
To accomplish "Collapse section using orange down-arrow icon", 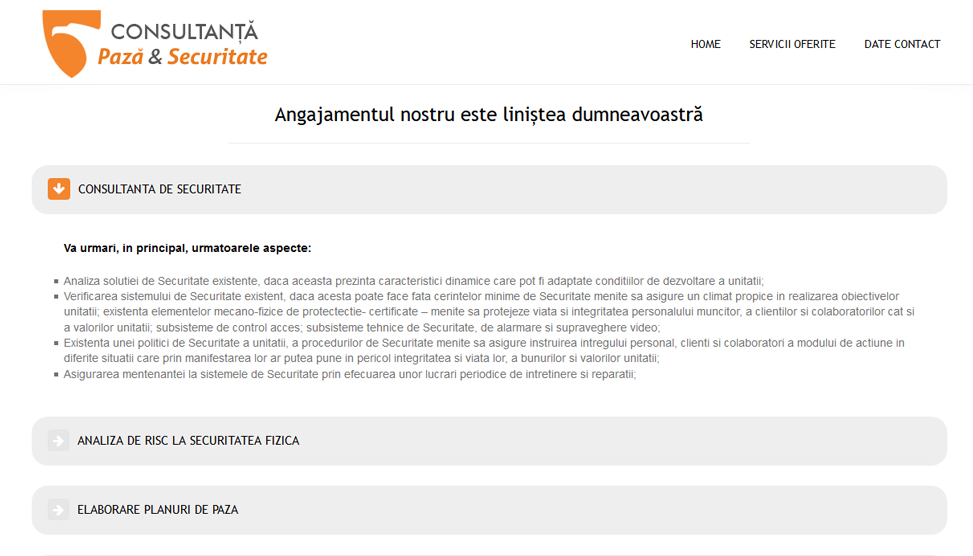I will pos(59,189).
